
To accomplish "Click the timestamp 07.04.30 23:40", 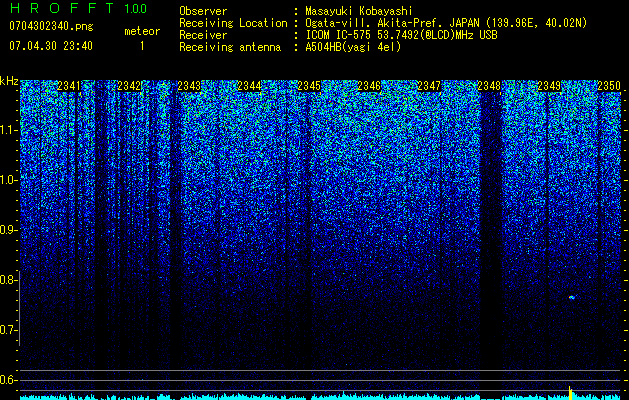I will tap(51, 46).
